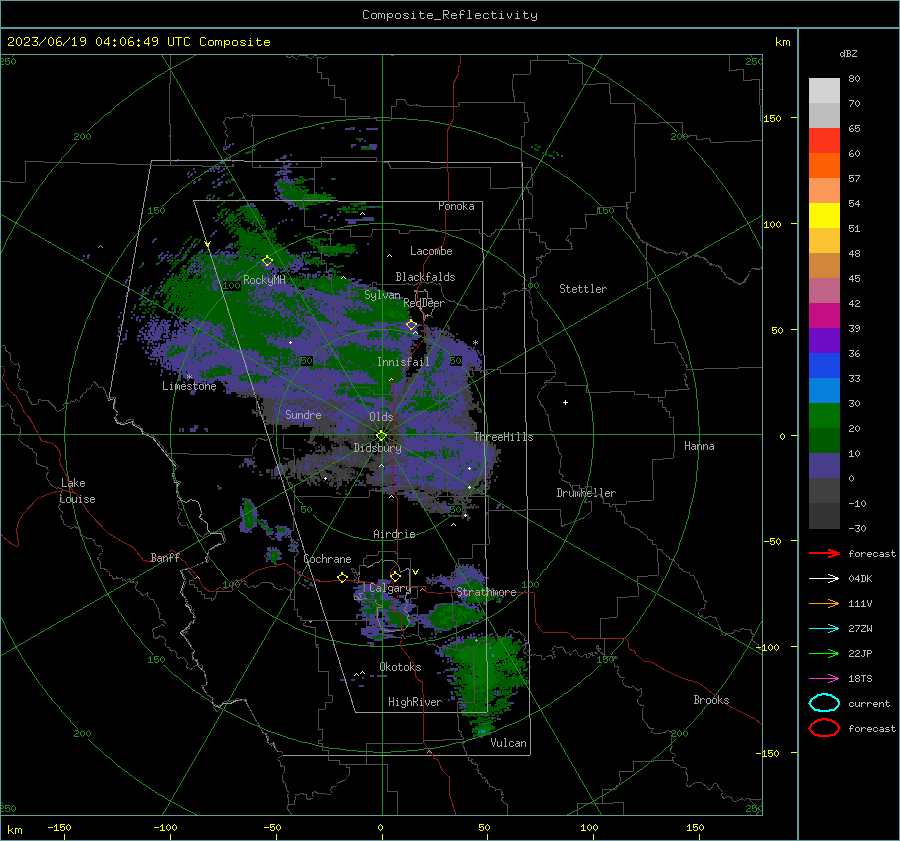Click the RedDeer city label
Image resolution: width=900 pixels, height=841 pixels.
424,303
